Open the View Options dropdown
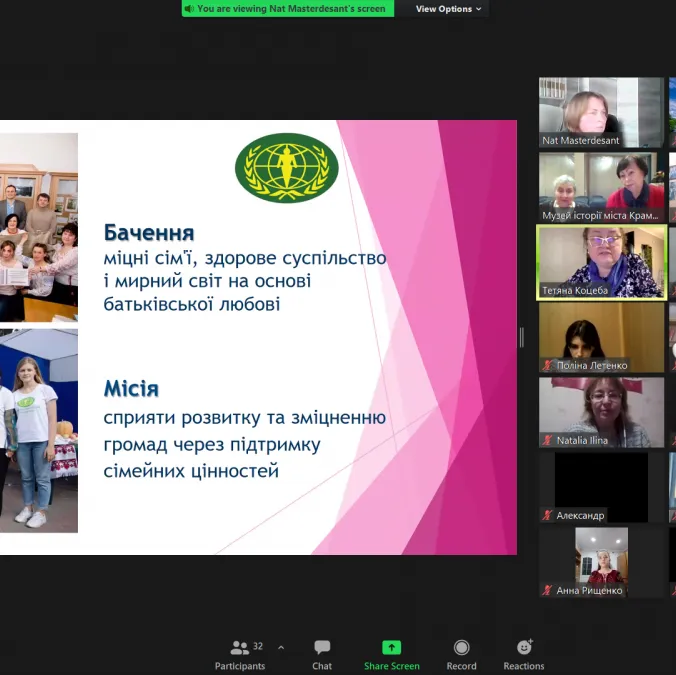The height and width of the screenshot is (675, 676). 448,9
